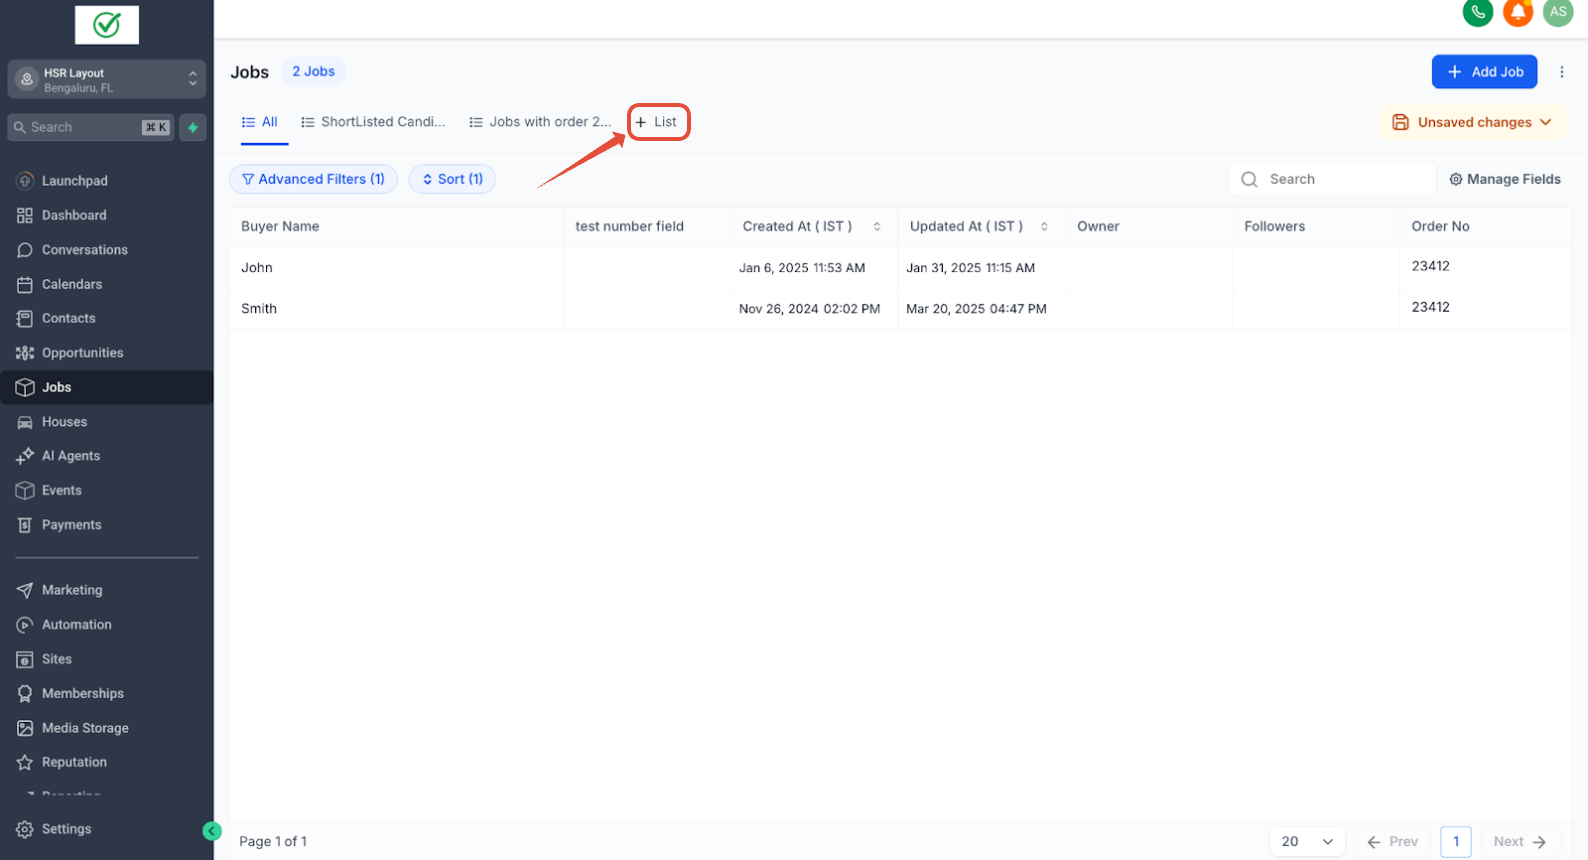The height and width of the screenshot is (860, 1588).
Task: Focus the table Search input field
Action: pyautogui.click(x=1331, y=179)
